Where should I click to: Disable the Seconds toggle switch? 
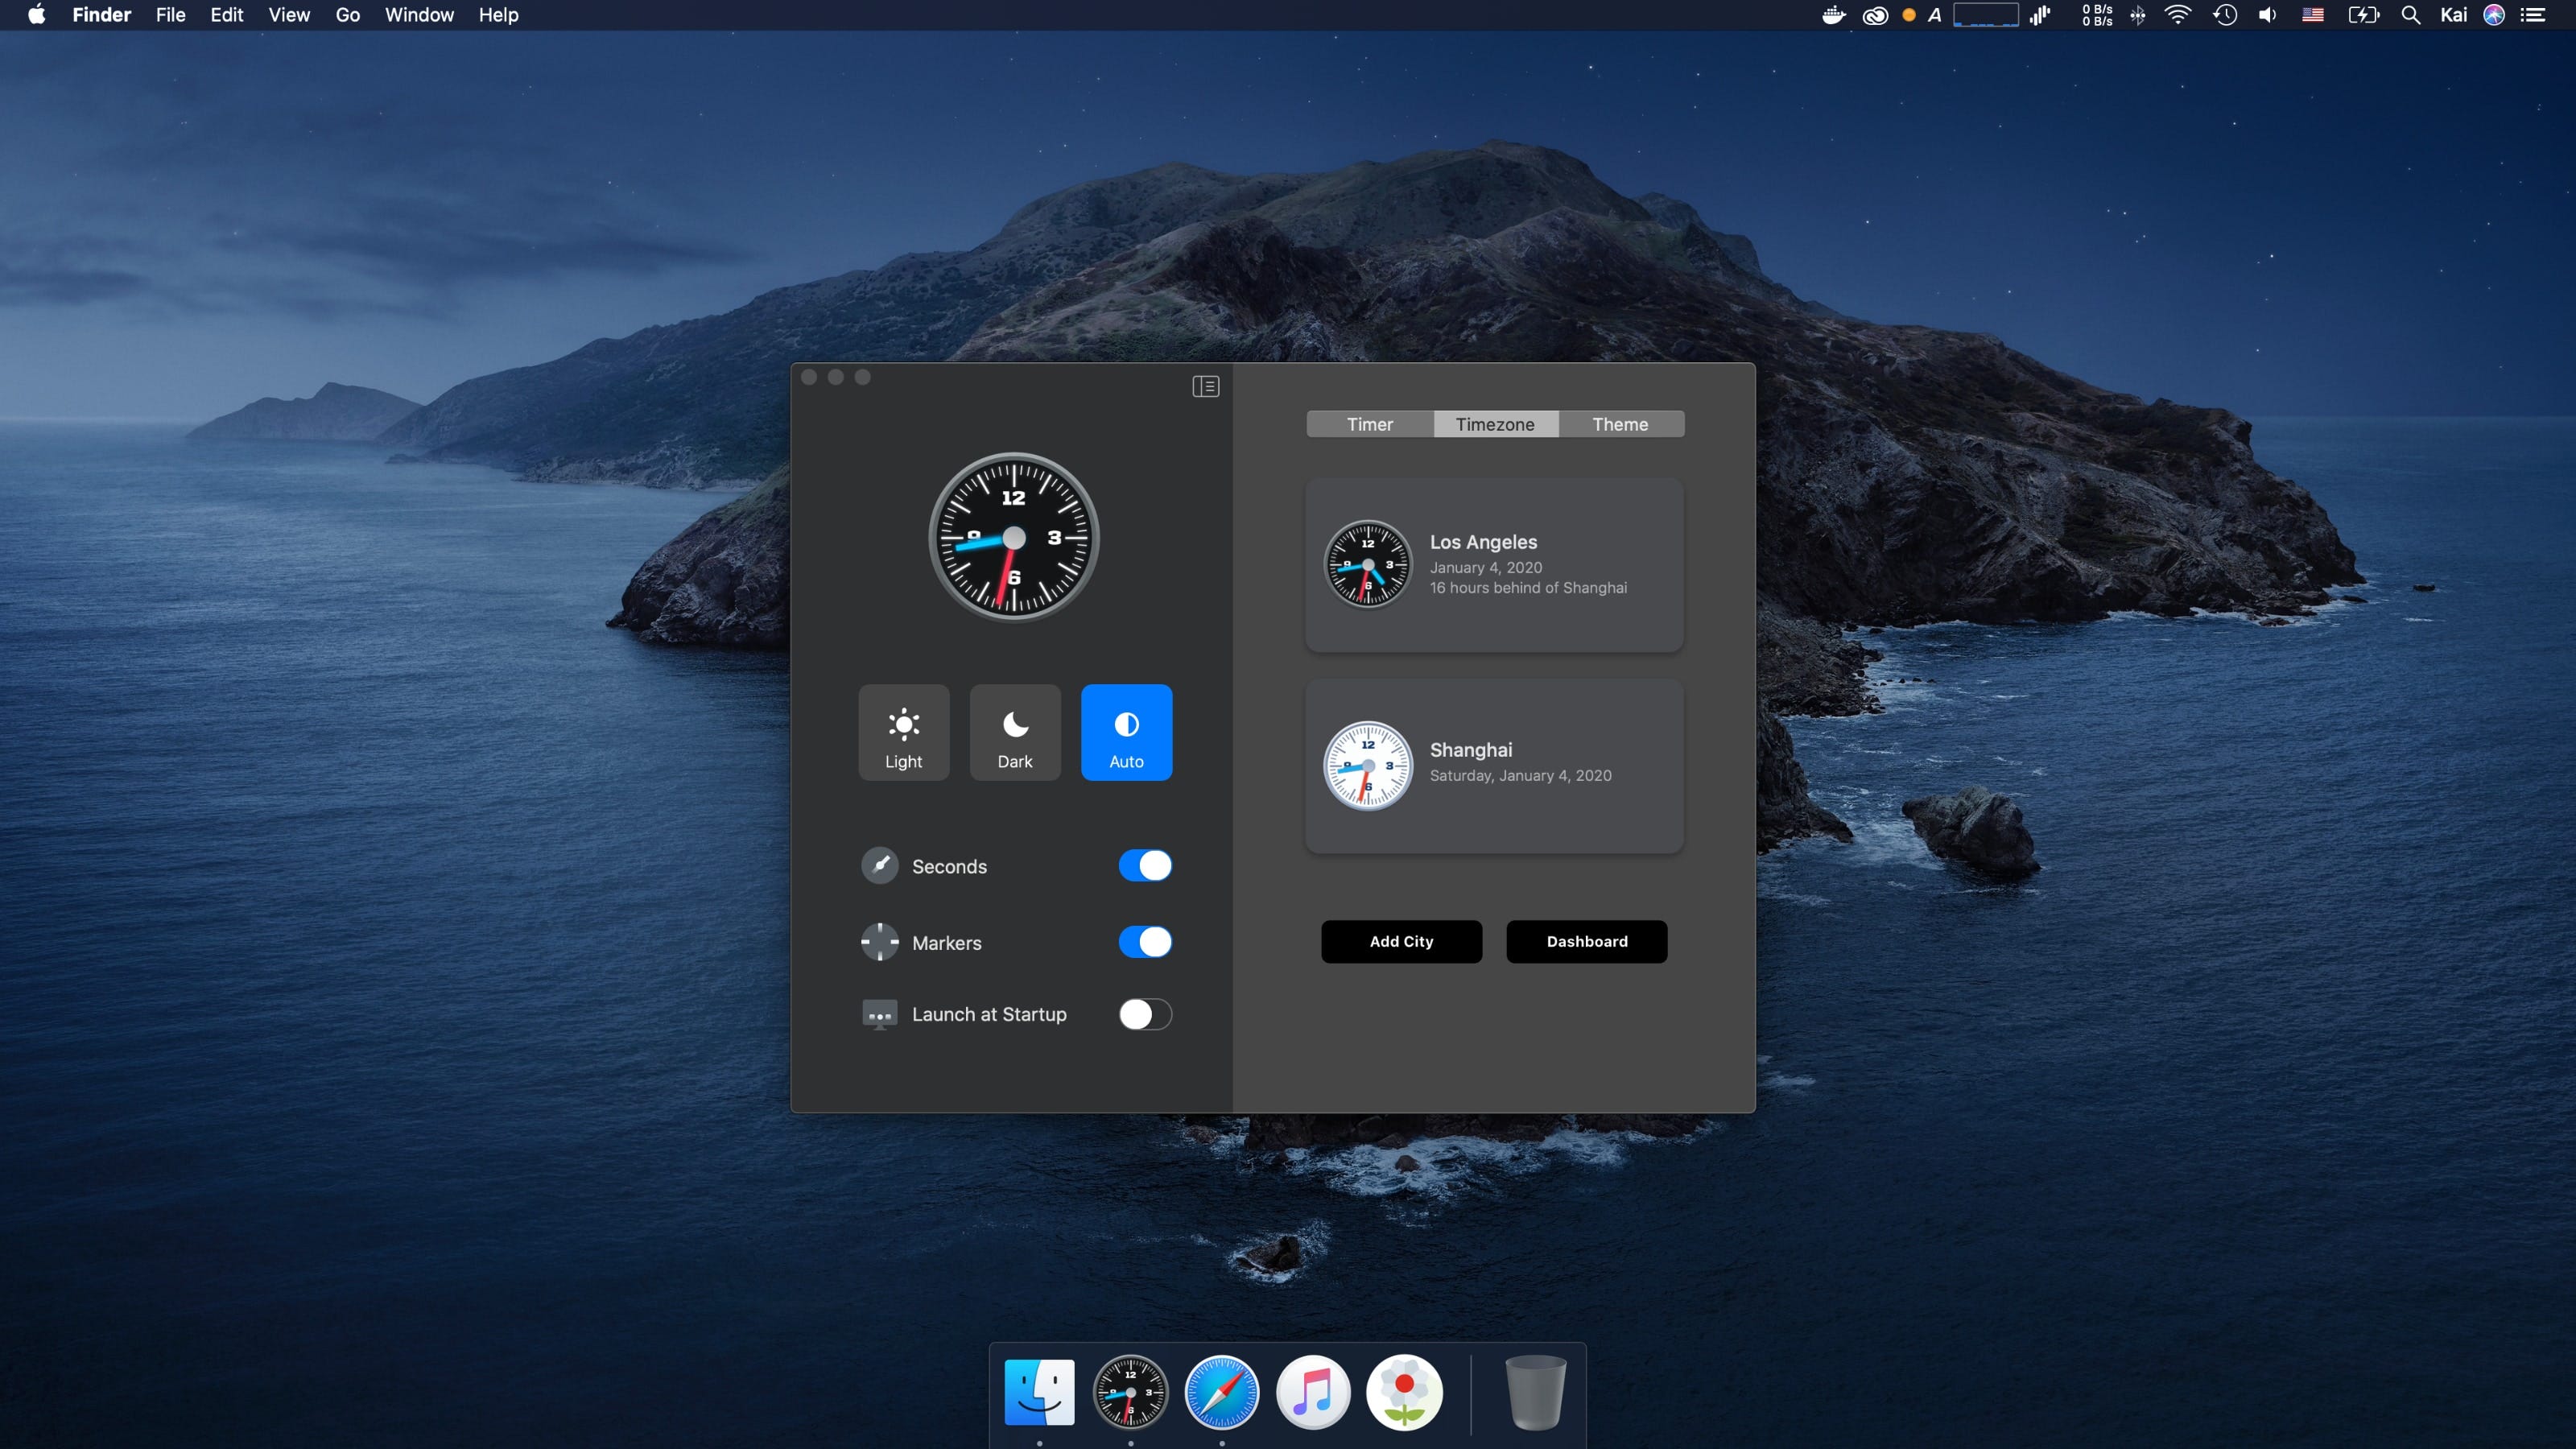pyautogui.click(x=1144, y=865)
